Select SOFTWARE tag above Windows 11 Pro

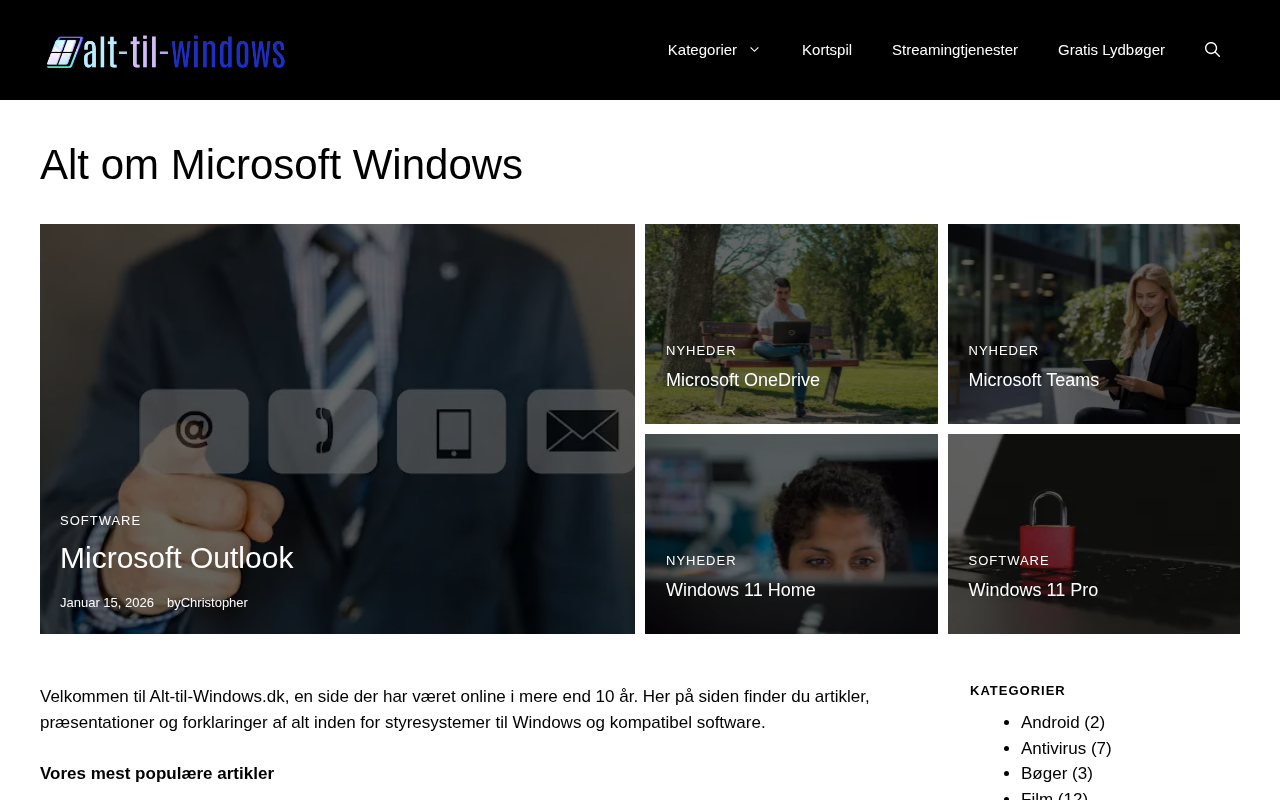(x=1009, y=561)
